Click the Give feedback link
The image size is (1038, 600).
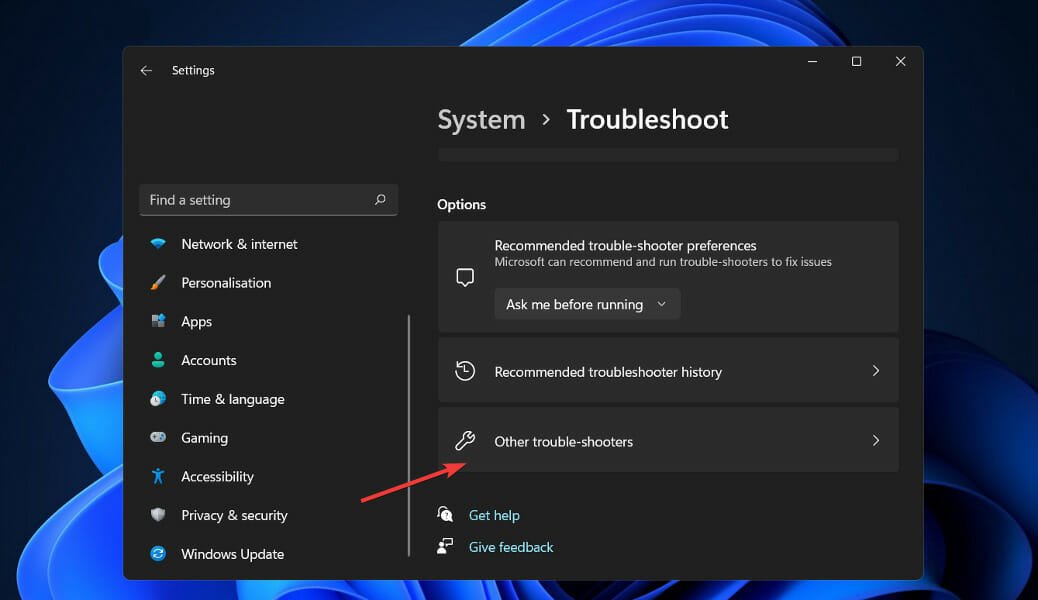pyautogui.click(x=510, y=547)
